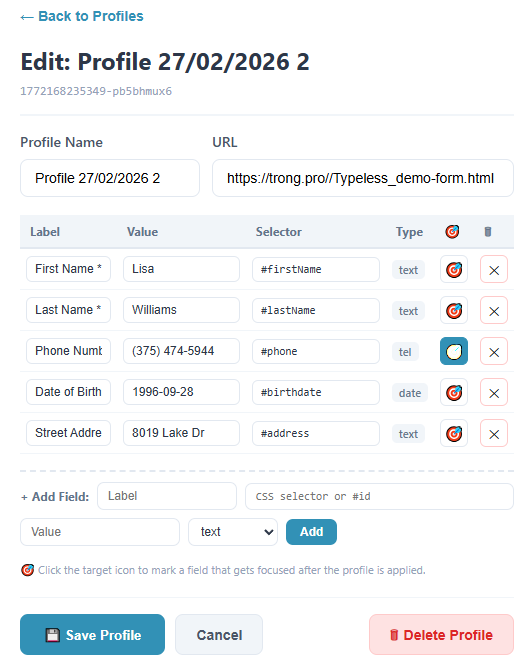Screen dimensions: 522x663
Task: Edit the URL input field
Action: (363, 178)
